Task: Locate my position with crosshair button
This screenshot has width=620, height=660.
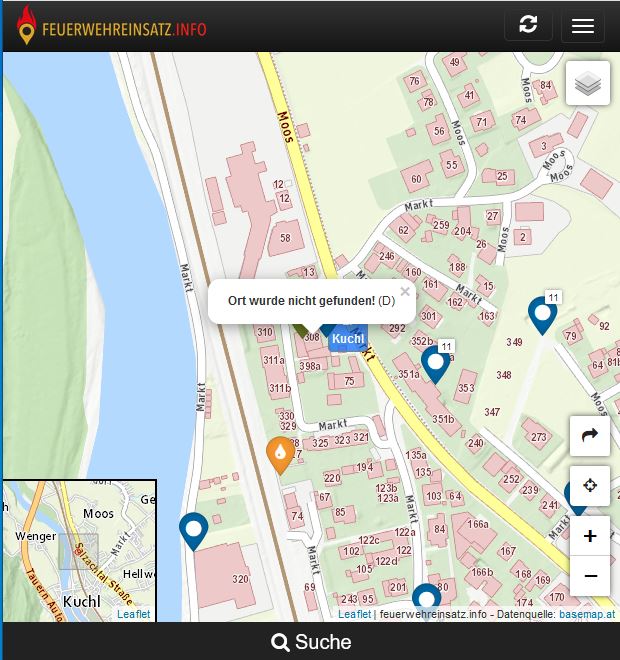Action: coord(589,486)
